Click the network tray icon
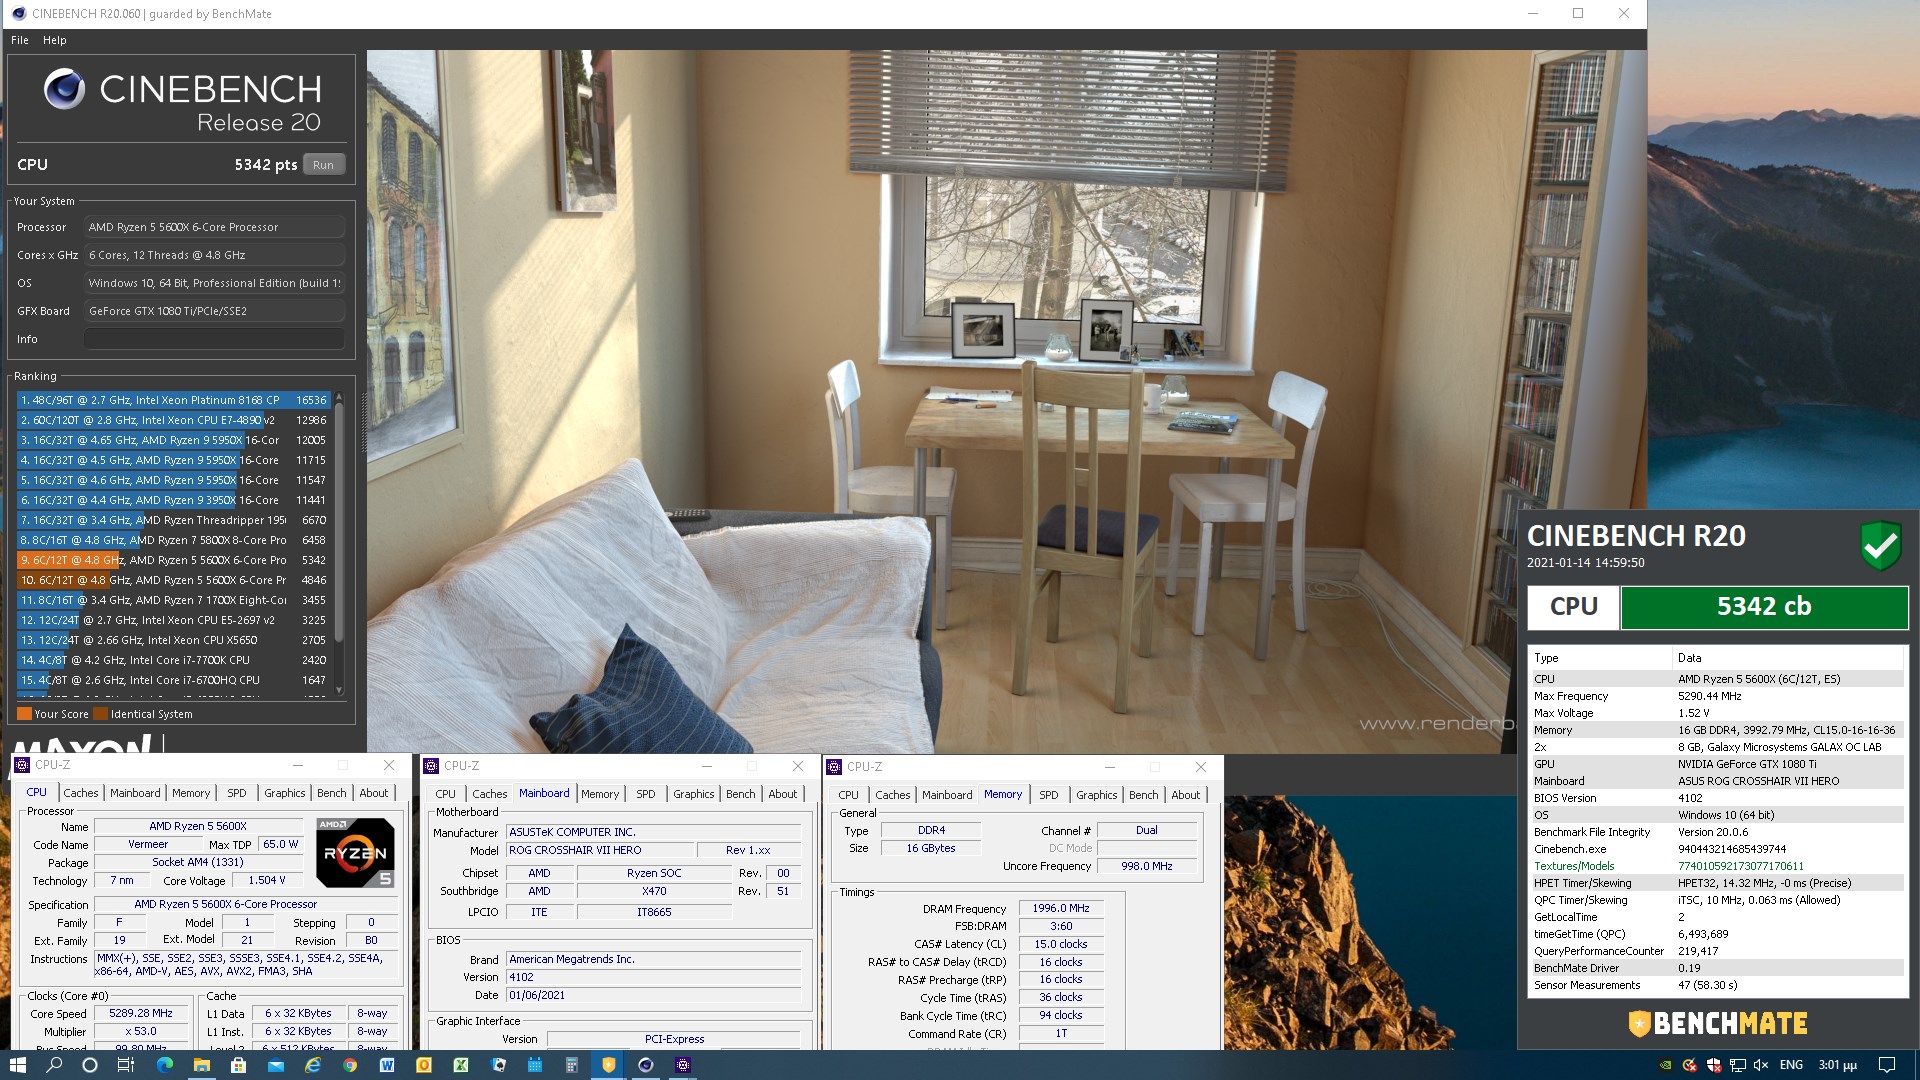The image size is (1920, 1080). click(1738, 1065)
